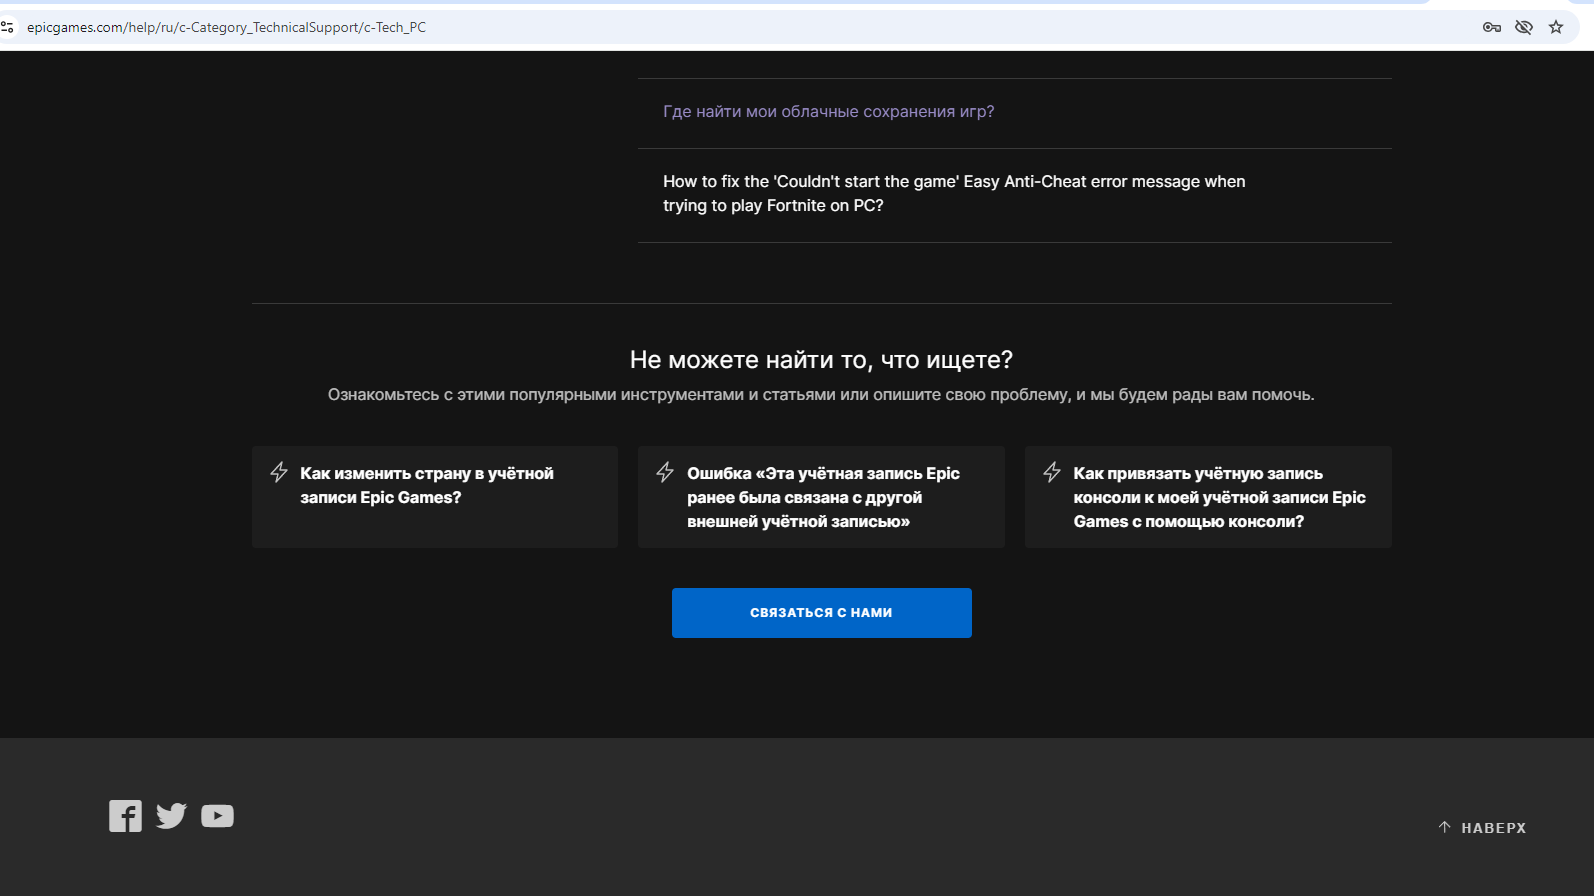
Task: Click the lightning icon beside 'Как привязать учётную запись'
Action: (1052, 472)
